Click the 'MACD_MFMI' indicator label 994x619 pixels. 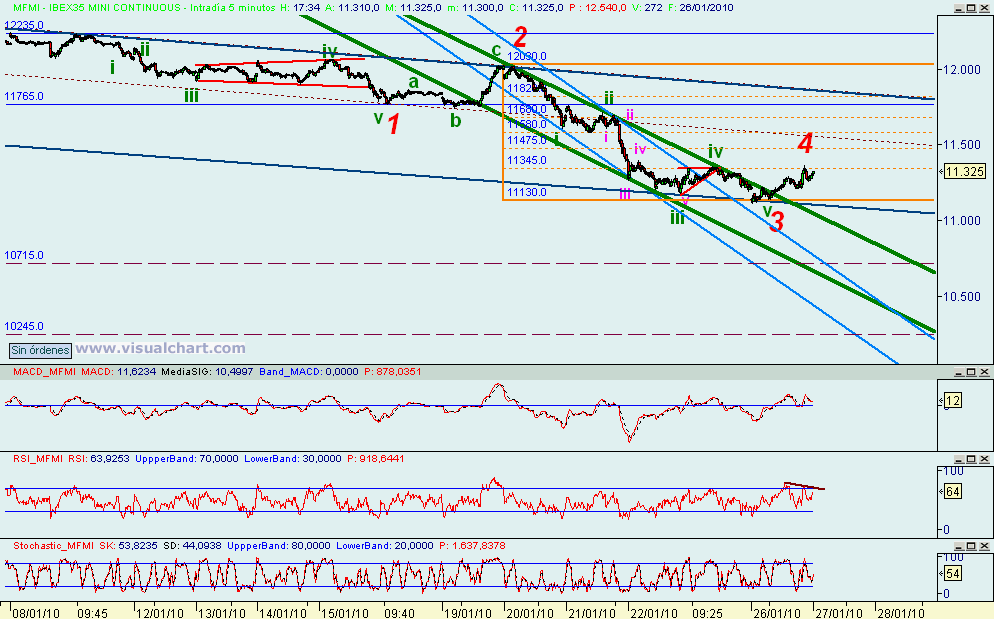point(44,372)
